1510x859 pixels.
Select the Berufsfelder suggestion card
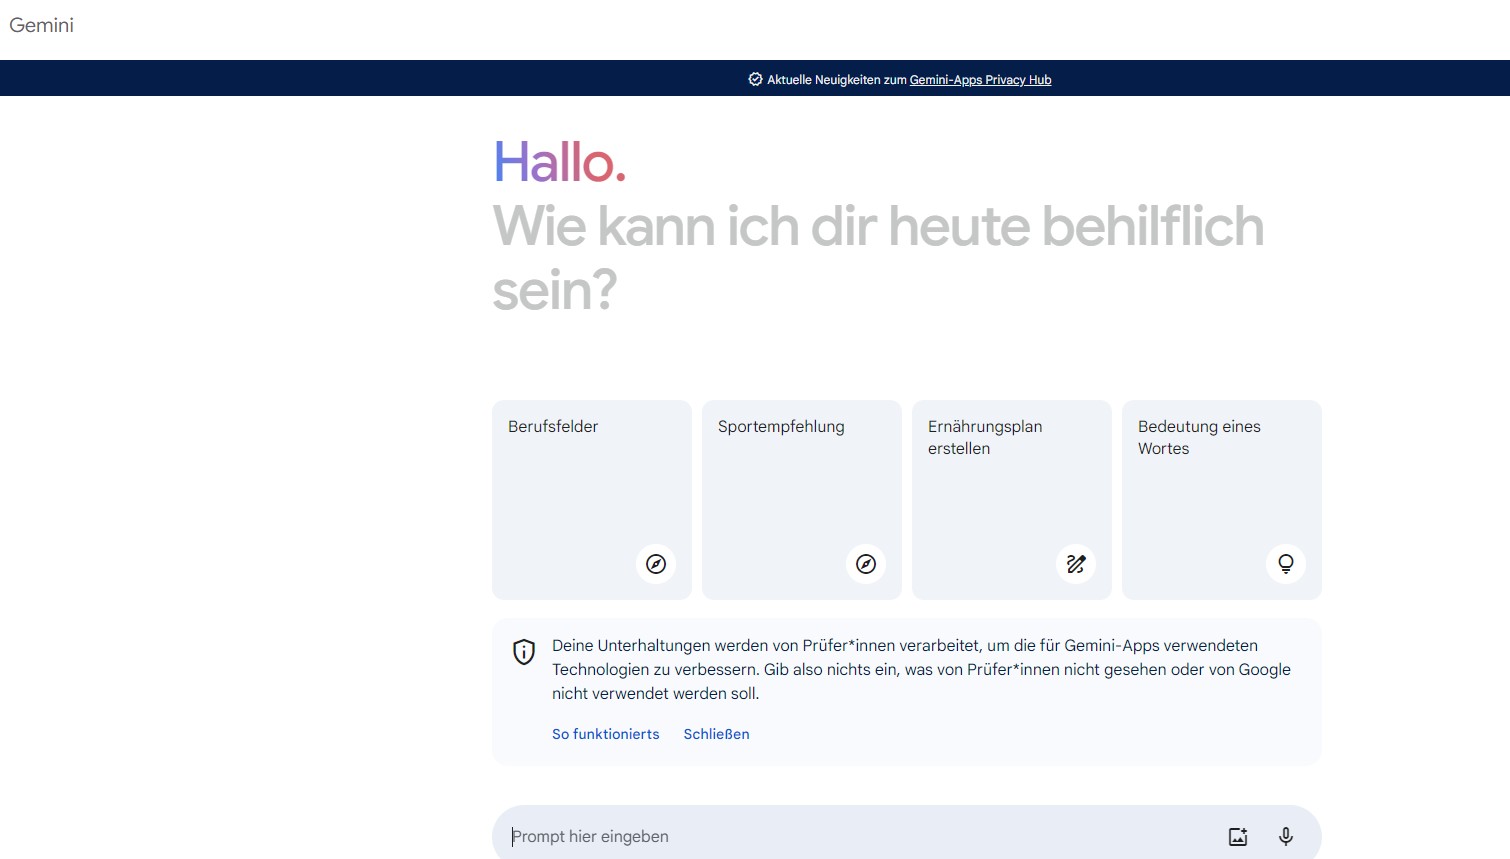(592, 500)
